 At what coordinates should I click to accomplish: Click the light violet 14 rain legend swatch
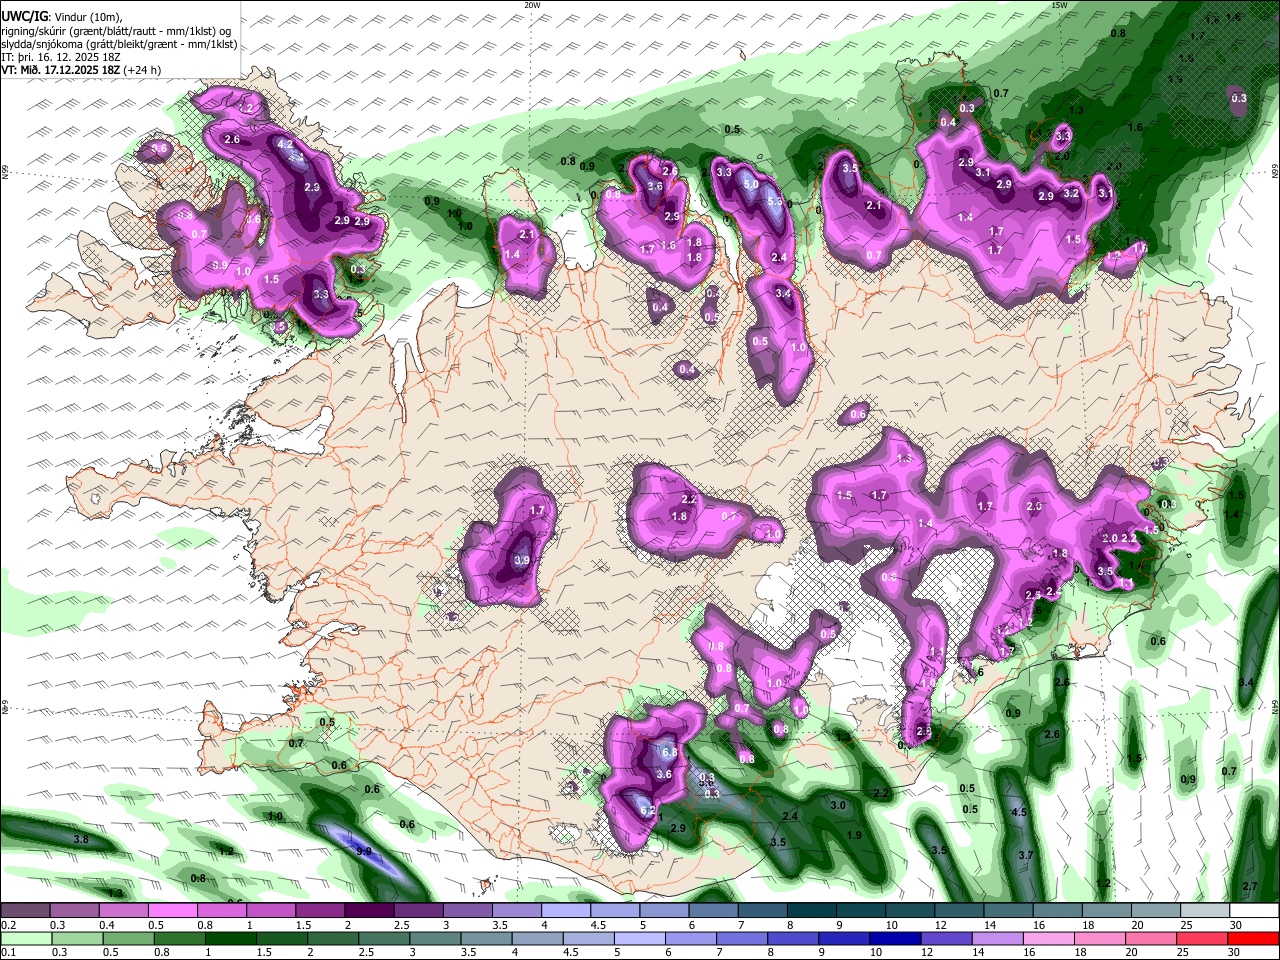pos(996,938)
